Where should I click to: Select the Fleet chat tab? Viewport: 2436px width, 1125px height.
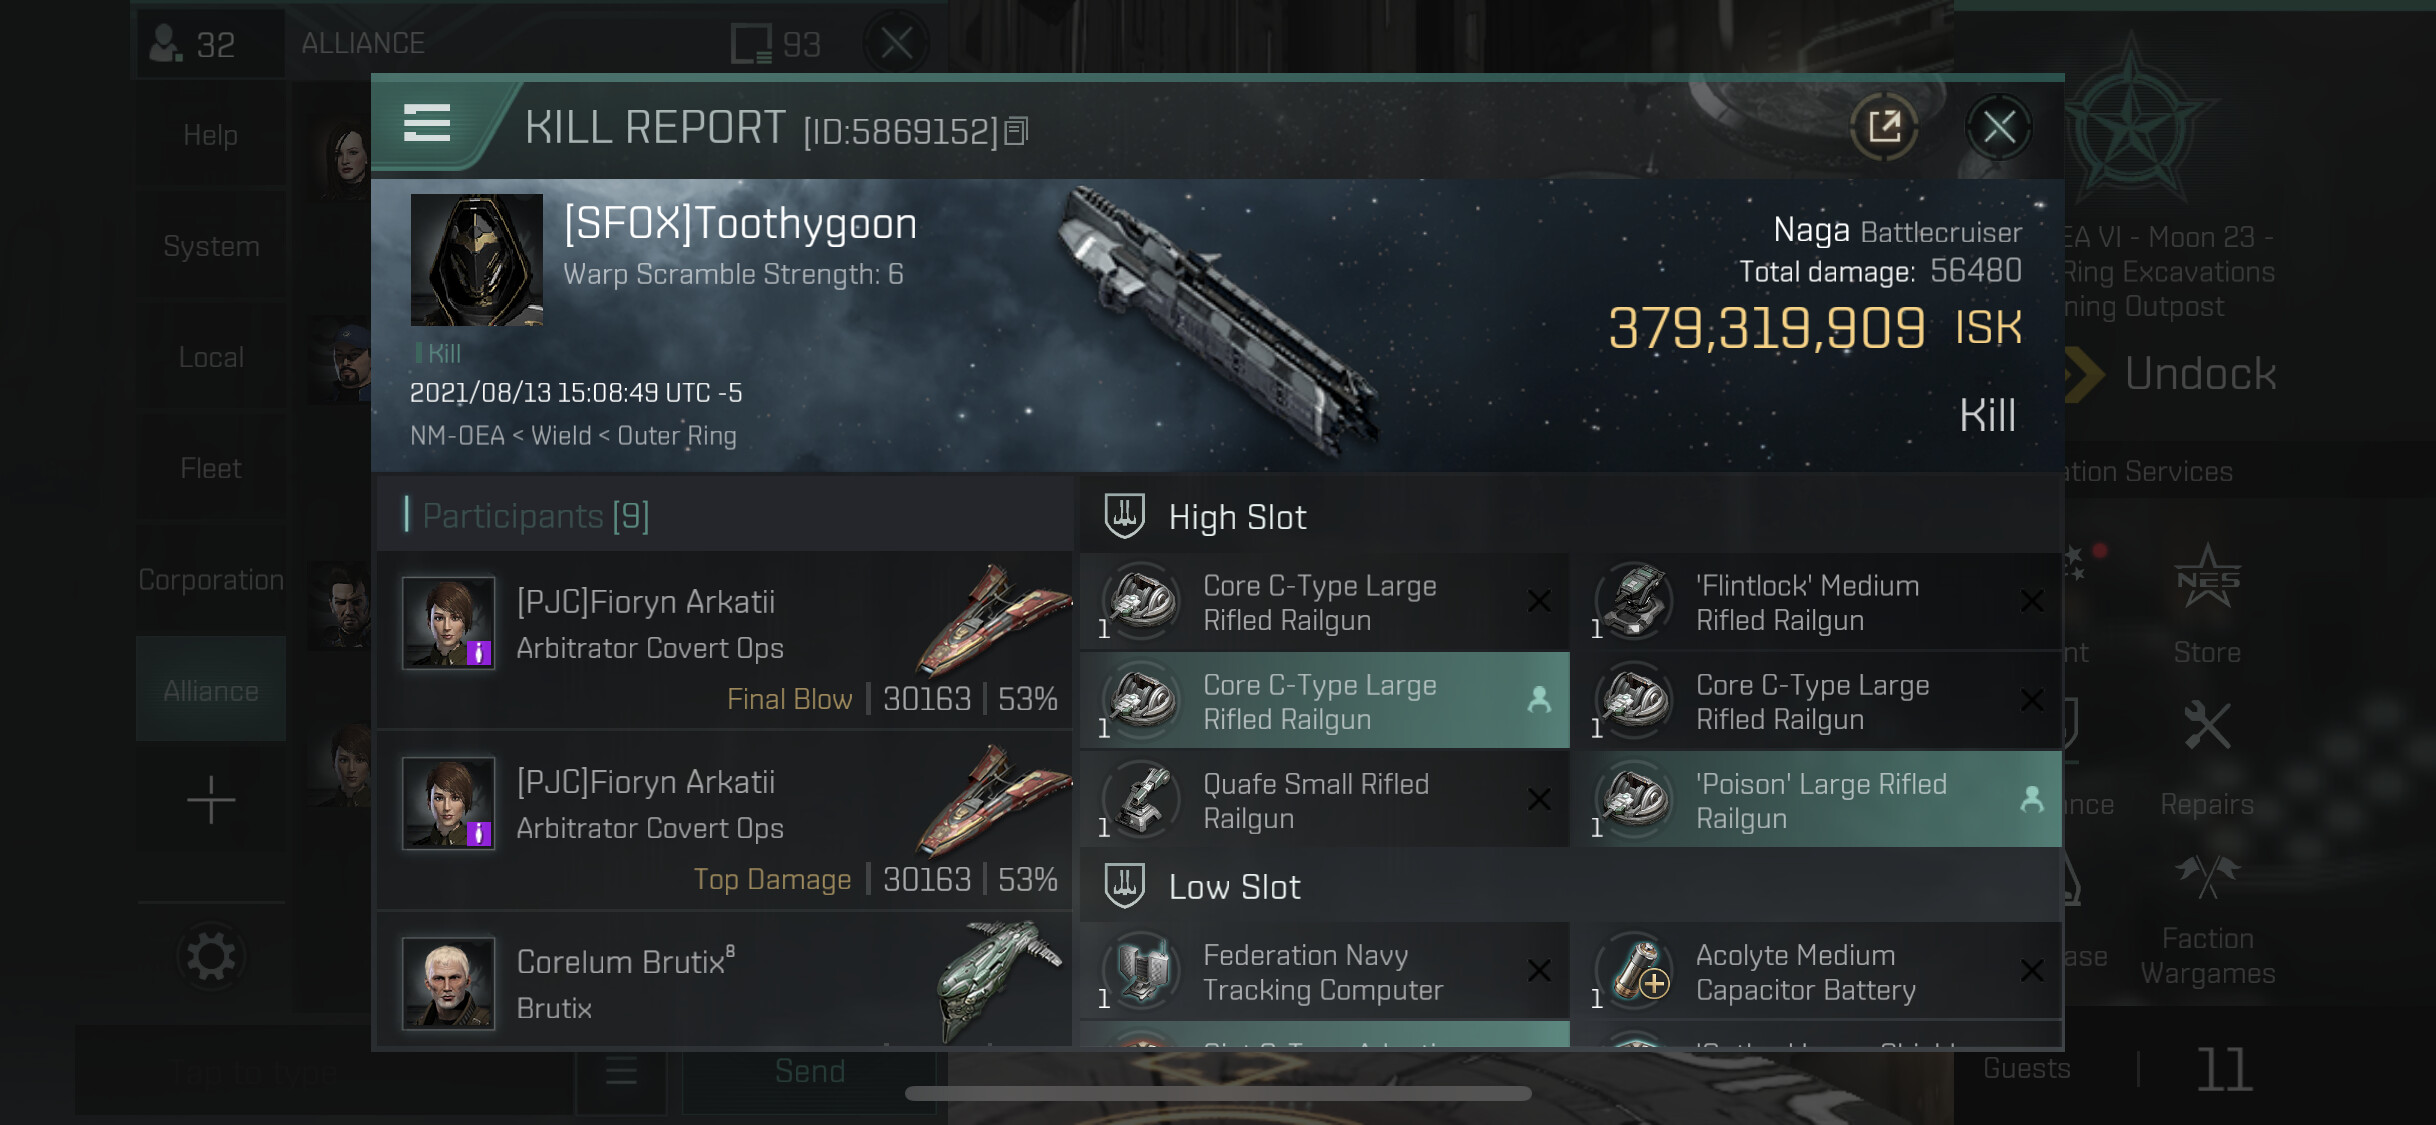[x=211, y=468]
